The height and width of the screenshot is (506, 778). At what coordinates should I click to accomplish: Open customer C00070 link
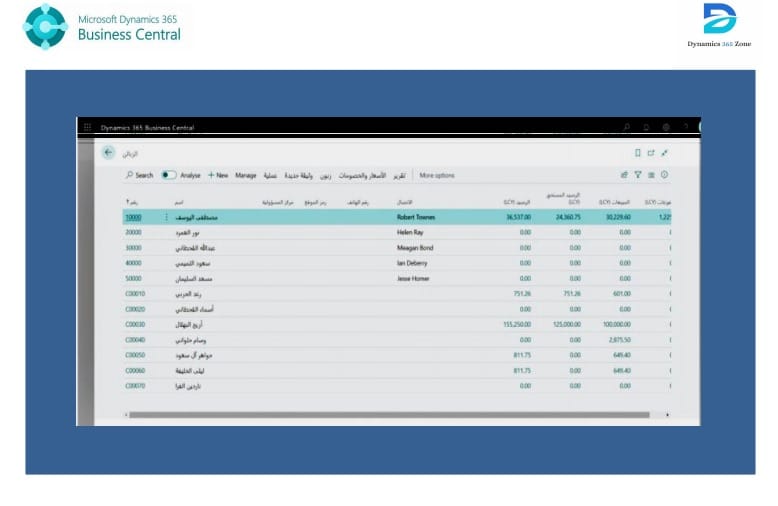pyautogui.click(x=135, y=385)
